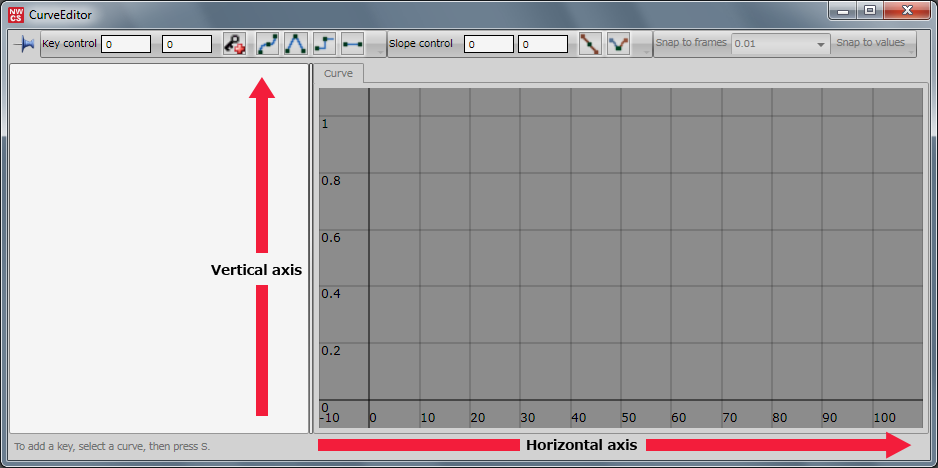Toggle the Snap to frames option
Screen dimensions: 938x468
coord(691,43)
